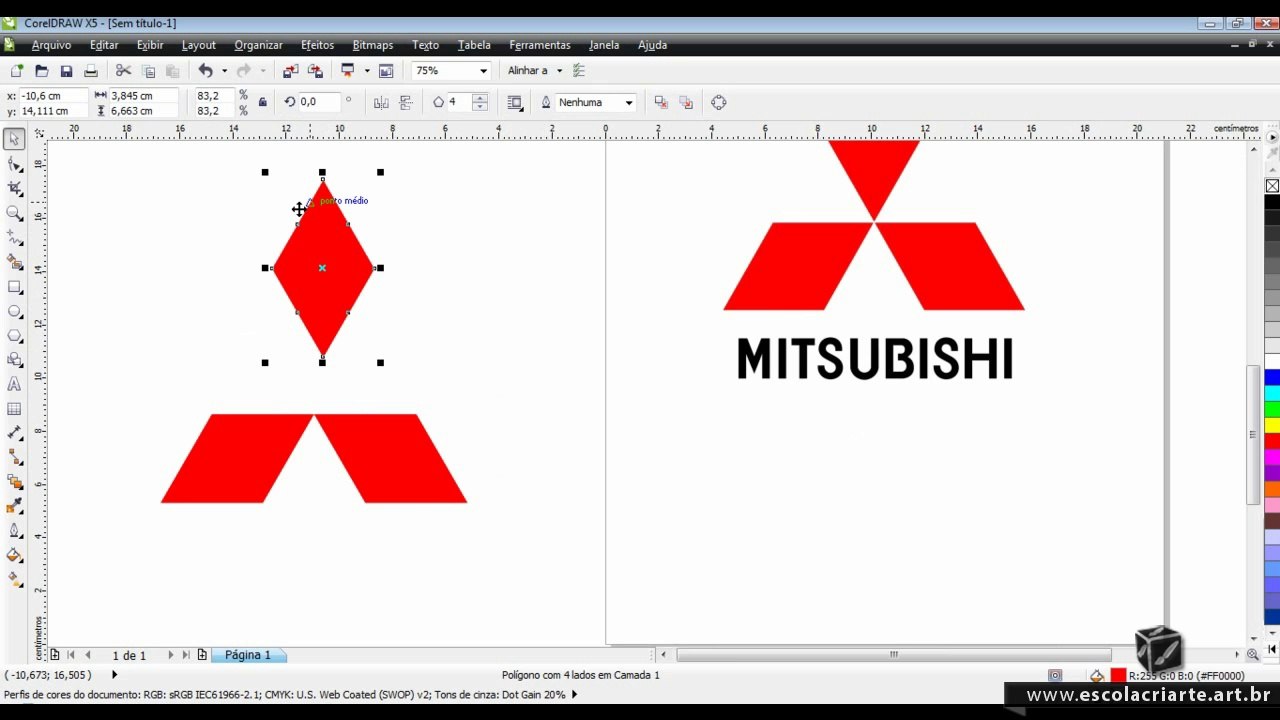This screenshot has height=720, width=1280.
Task: Click the horizontal scrollbar thumb
Action: tap(893, 655)
